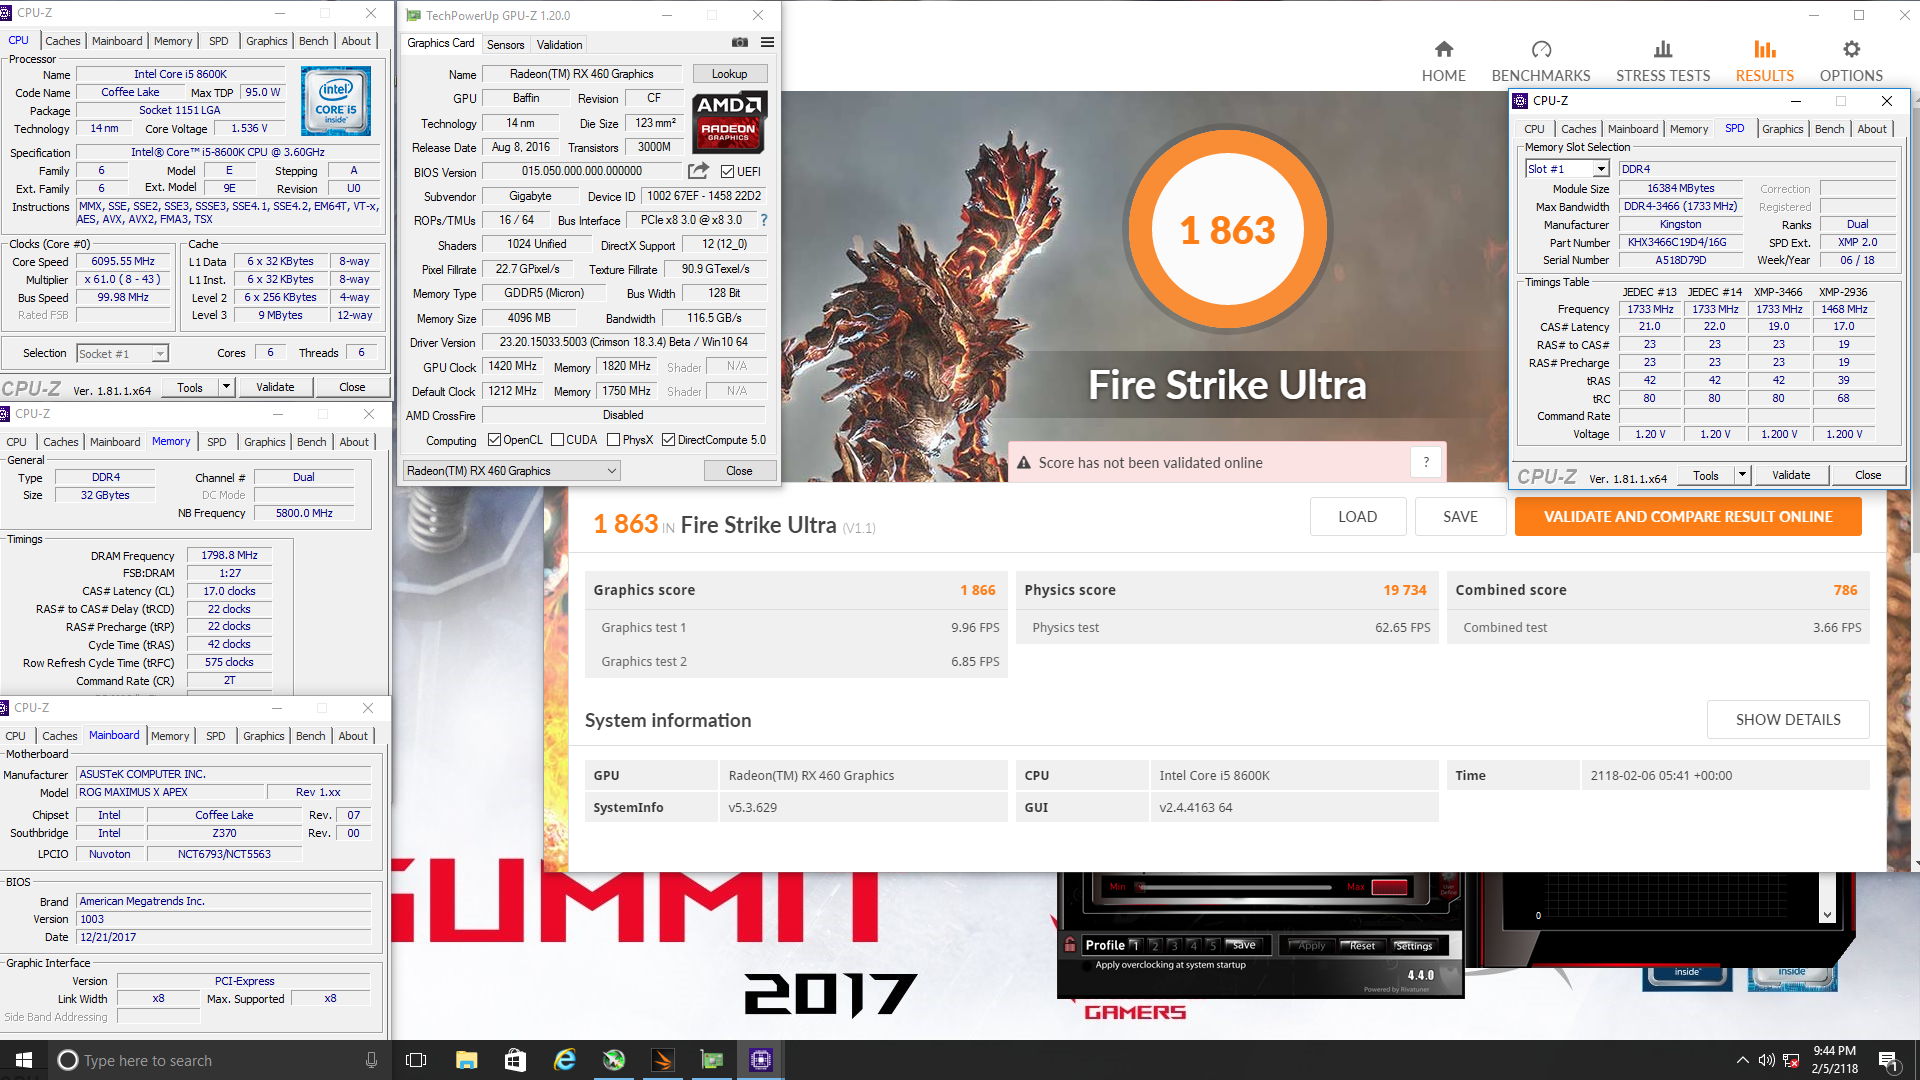The width and height of the screenshot is (1920, 1080).
Task: Open File Explorer from the taskbar
Action: pos(466,1060)
